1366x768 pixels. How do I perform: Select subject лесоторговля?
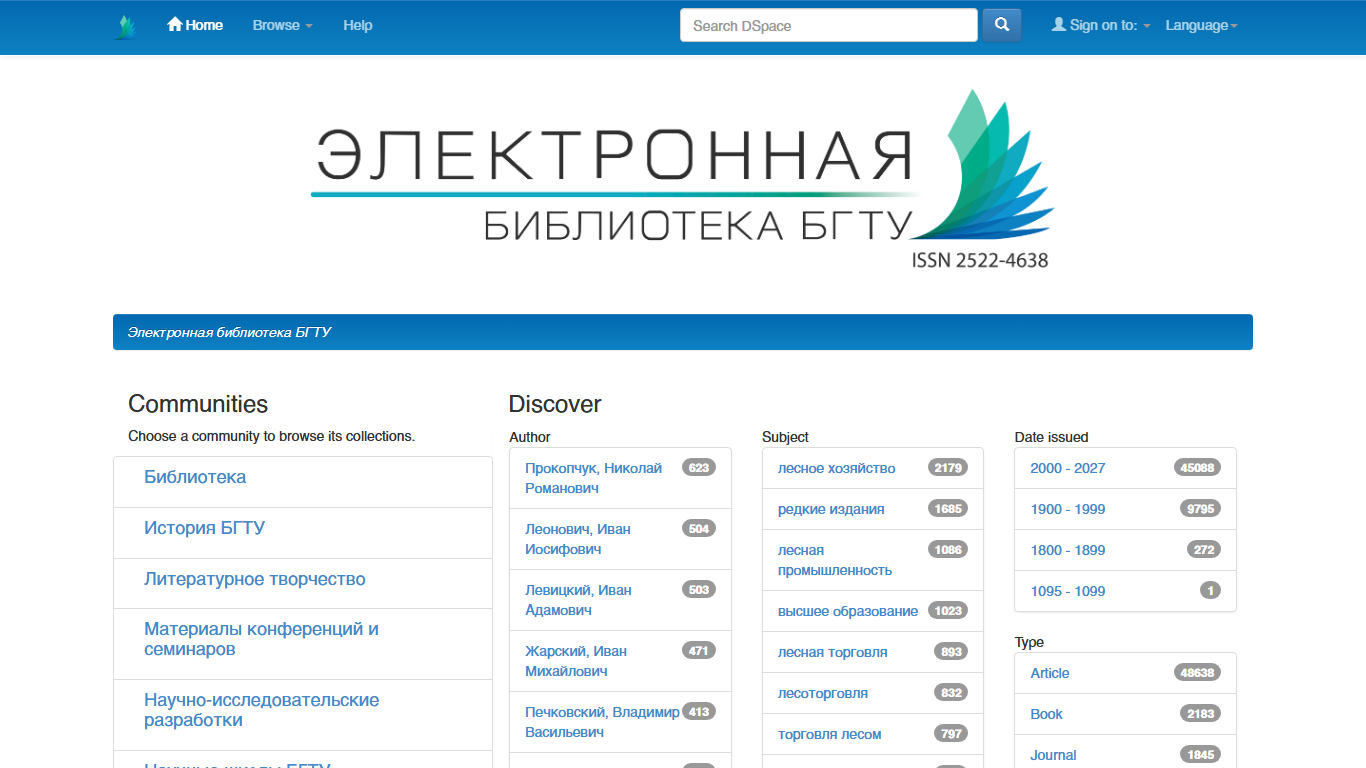pyautogui.click(x=823, y=693)
